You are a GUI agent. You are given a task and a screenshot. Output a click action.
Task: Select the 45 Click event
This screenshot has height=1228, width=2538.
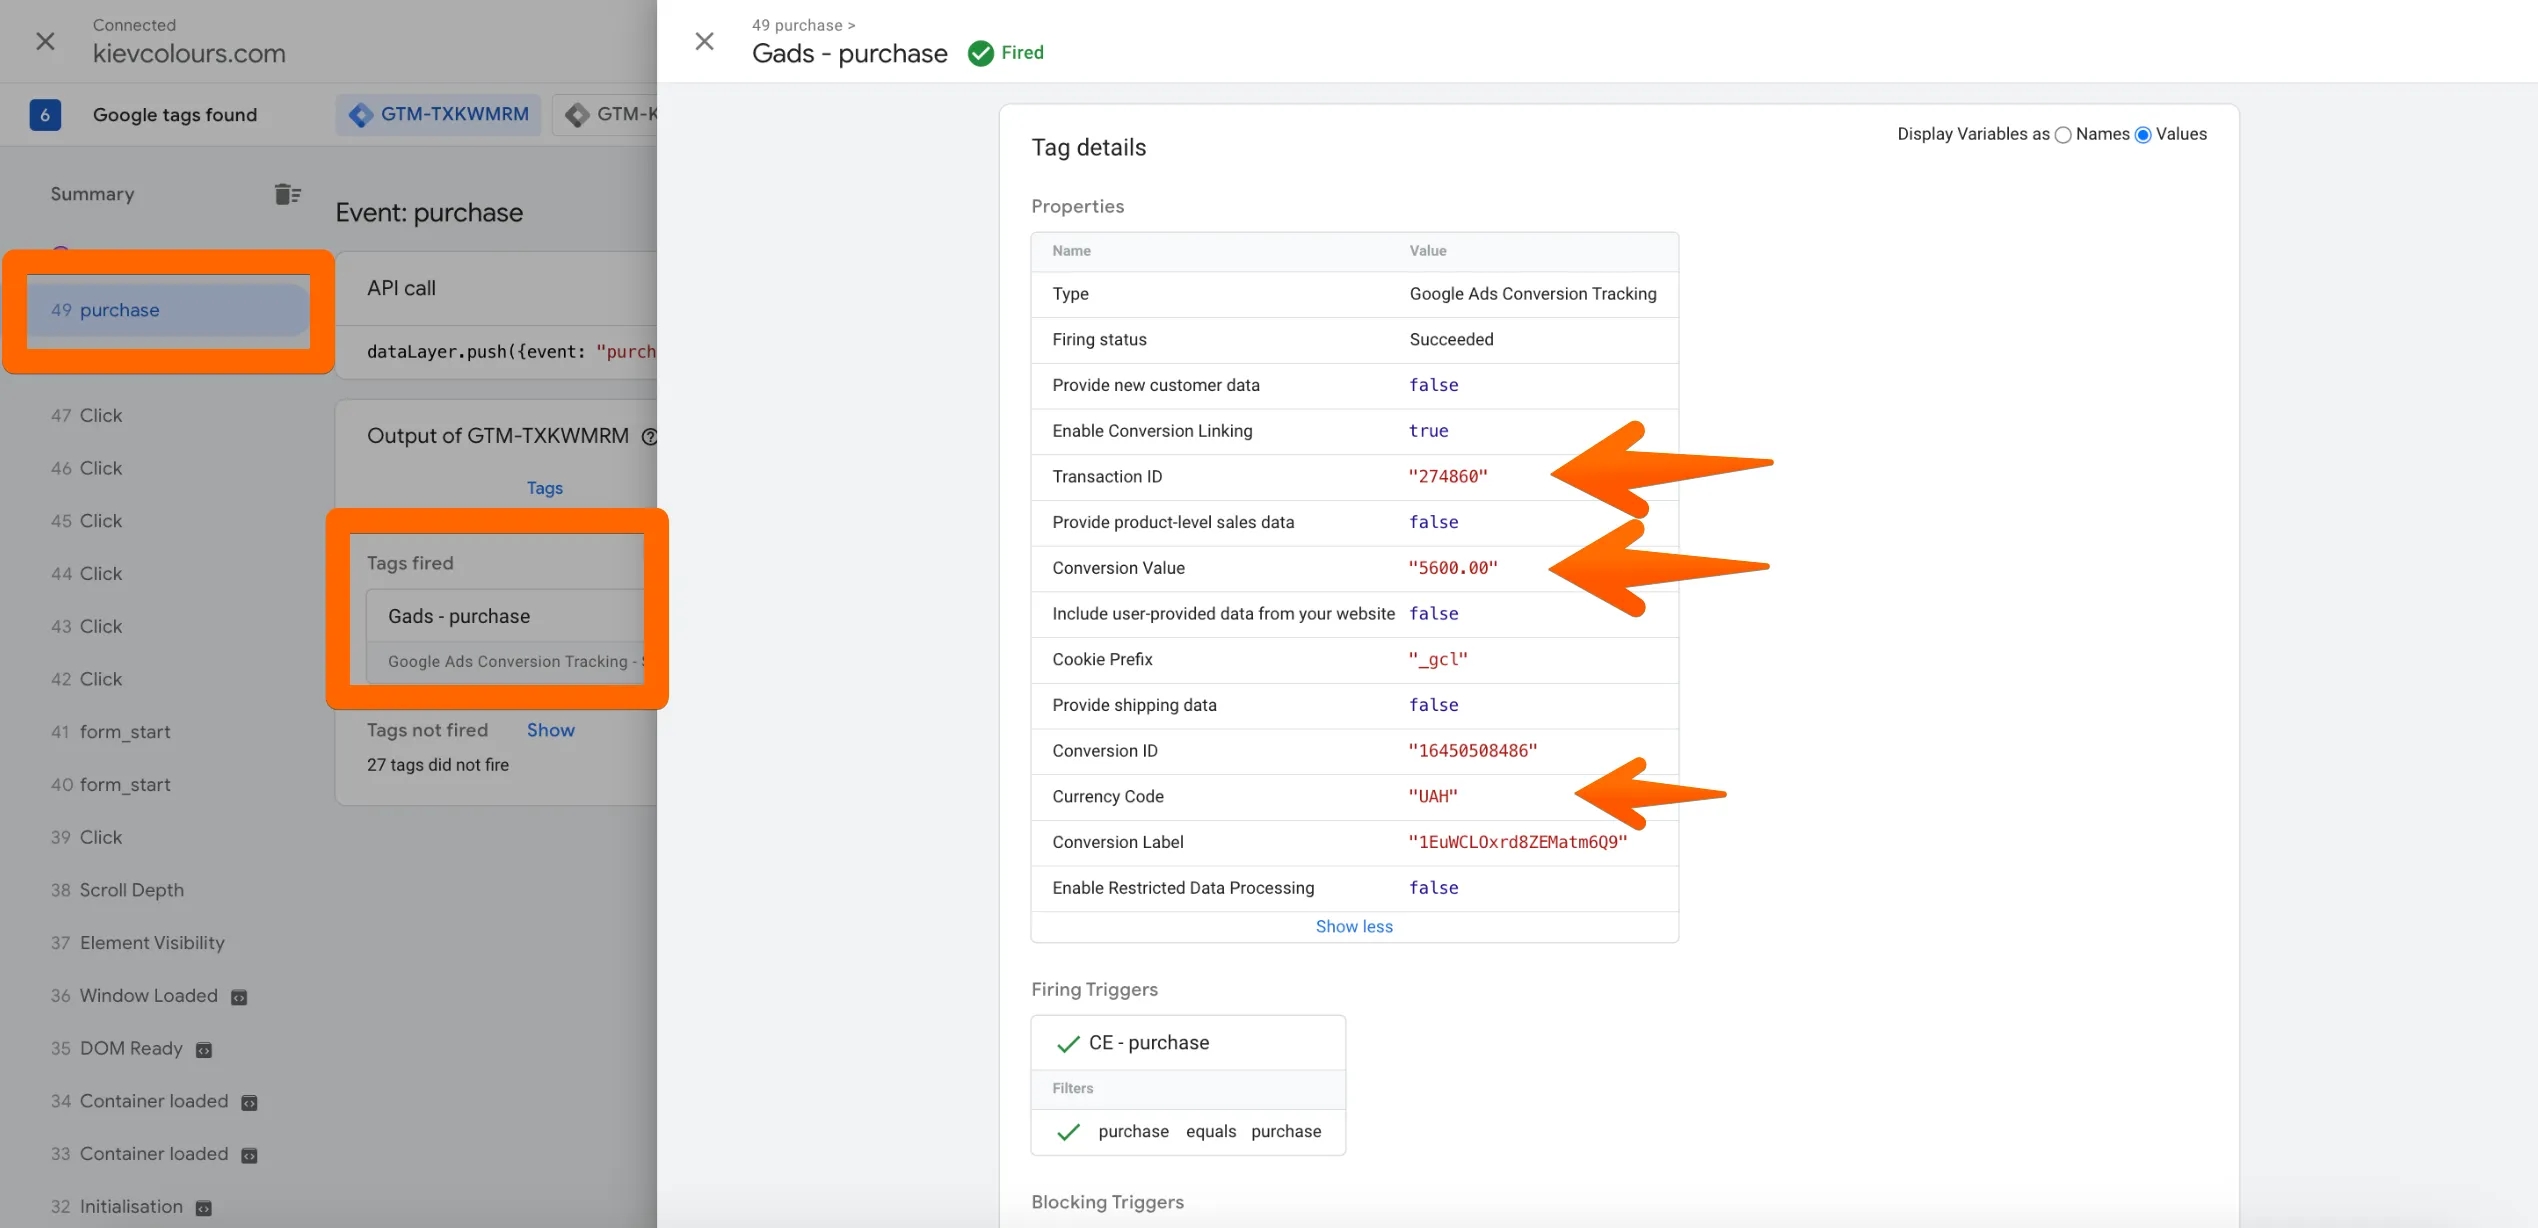(x=87, y=521)
